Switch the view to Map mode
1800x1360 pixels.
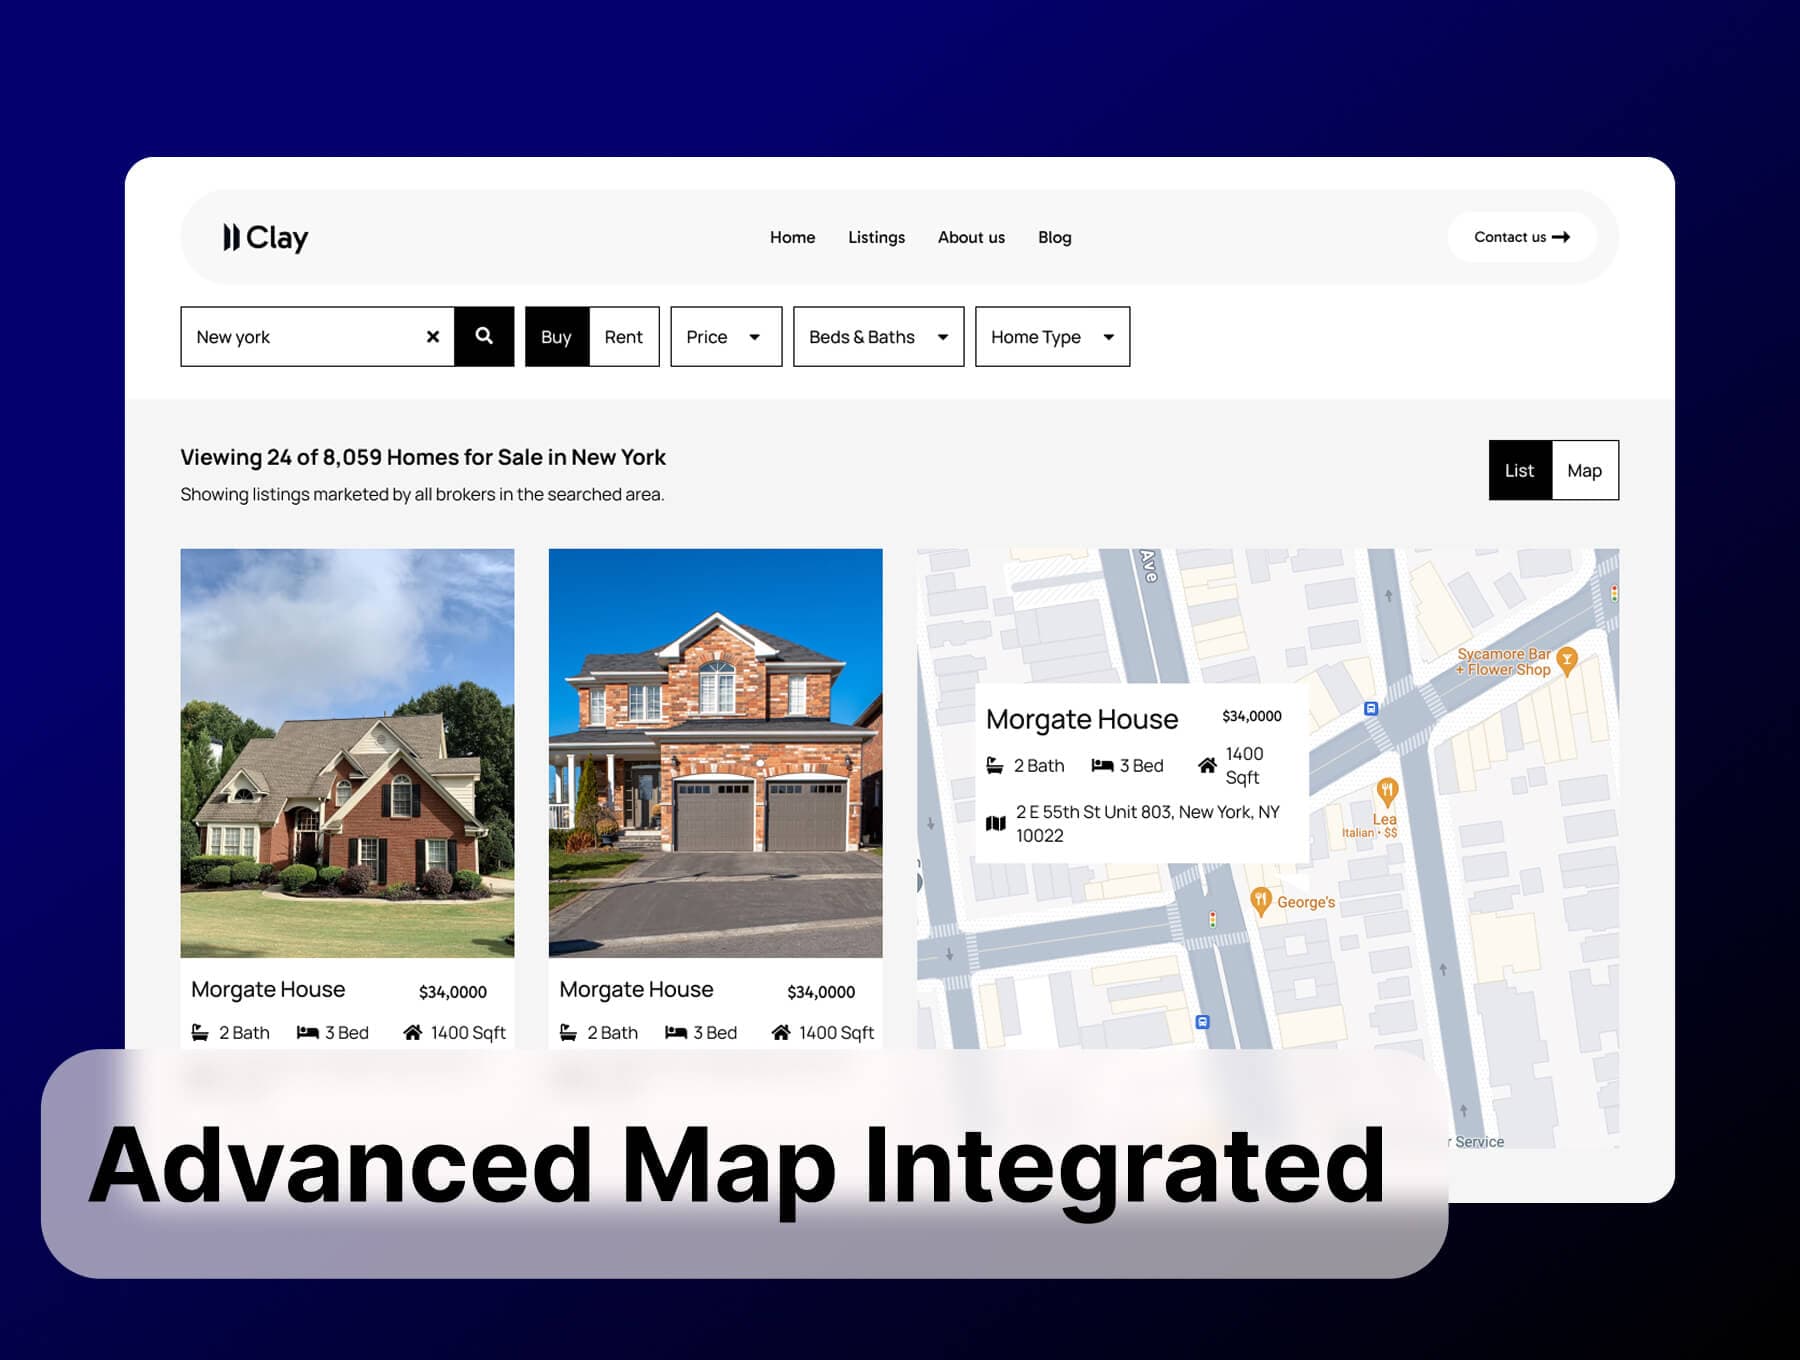coord(1585,470)
